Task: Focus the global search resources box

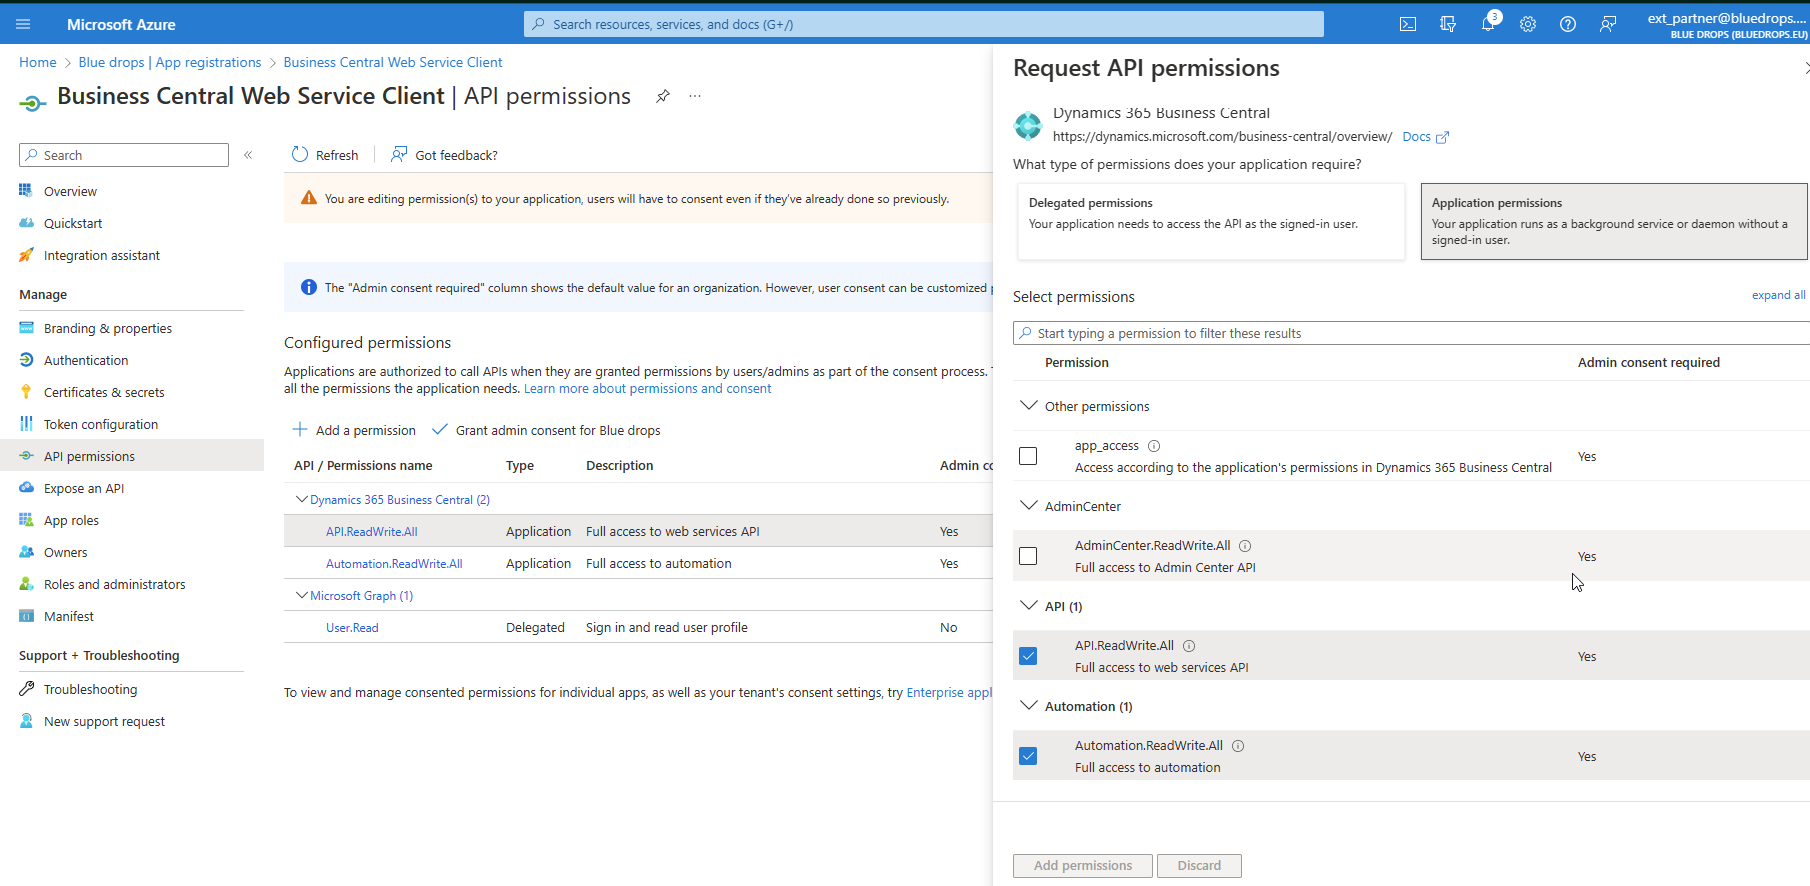Action: coord(924,24)
